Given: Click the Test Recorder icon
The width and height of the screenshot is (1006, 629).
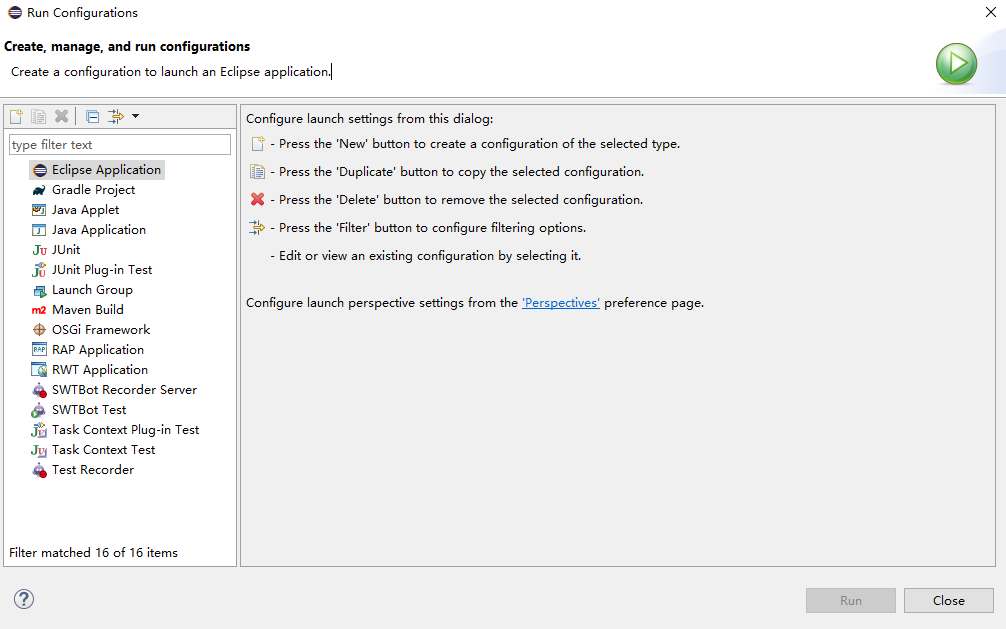Looking at the screenshot, I should [39, 470].
